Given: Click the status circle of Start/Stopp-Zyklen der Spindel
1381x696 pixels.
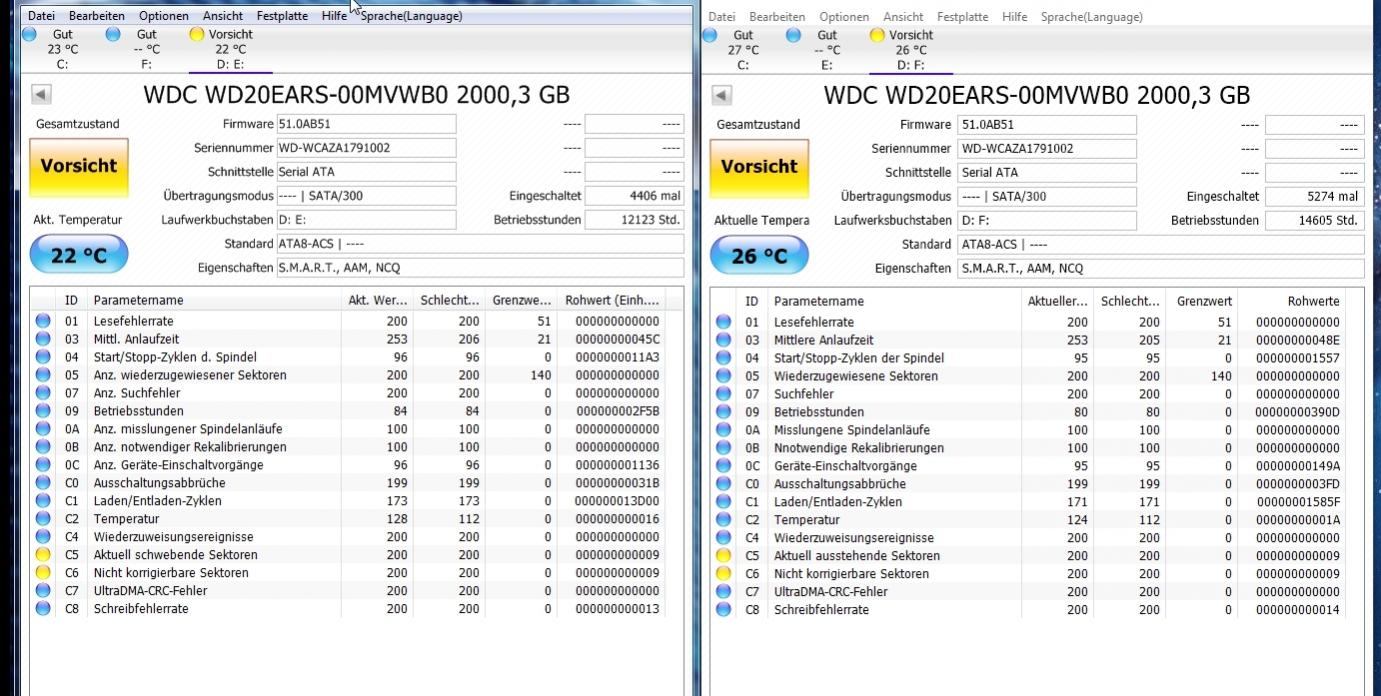Looking at the screenshot, I should tap(723, 358).
